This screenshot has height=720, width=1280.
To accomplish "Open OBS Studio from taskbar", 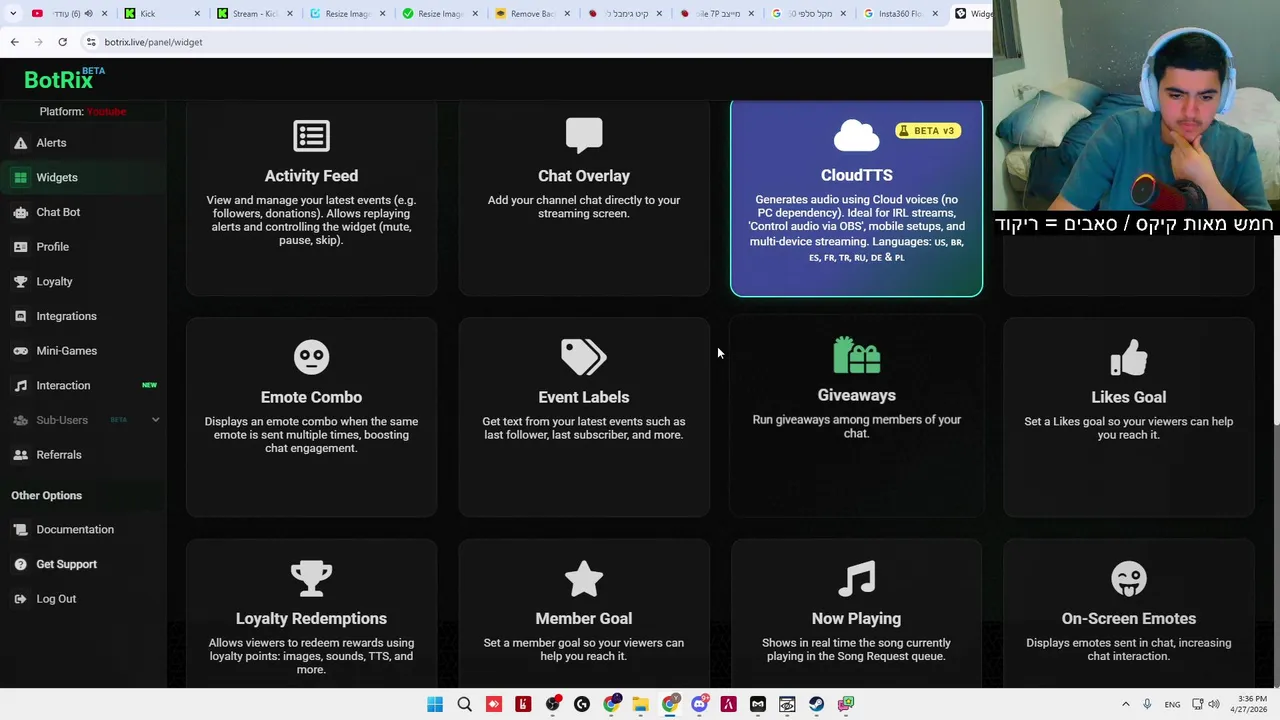I will pyautogui.click(x=552, y=704).
